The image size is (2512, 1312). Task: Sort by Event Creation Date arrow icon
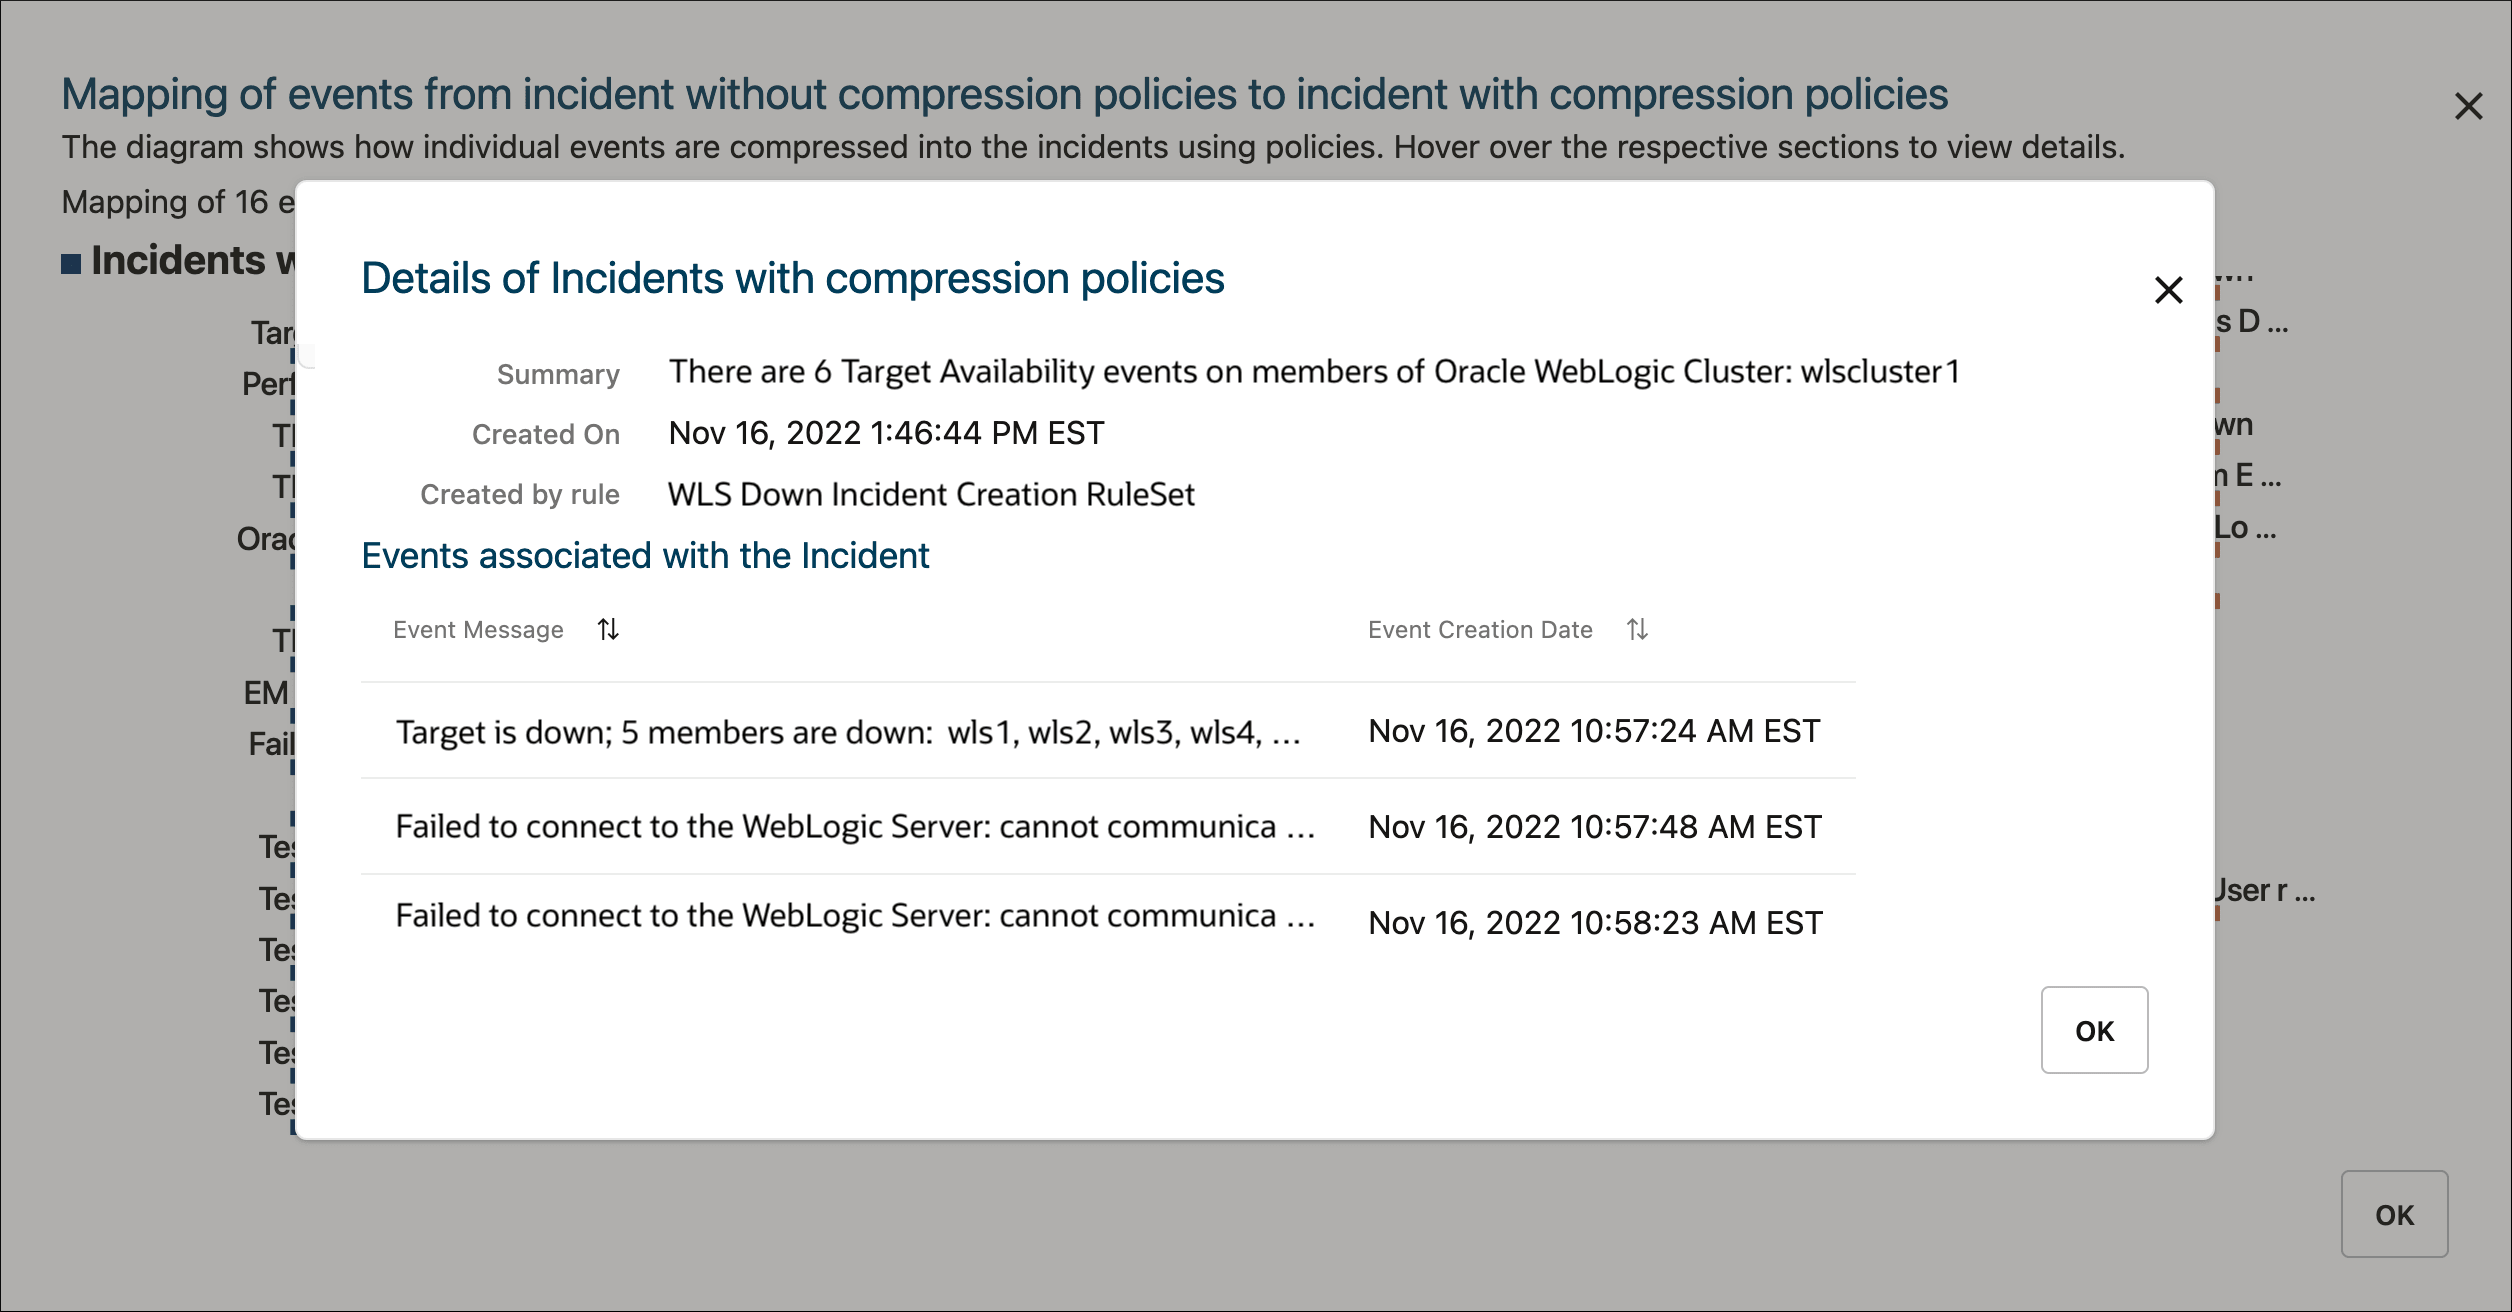pos(1637,629)
